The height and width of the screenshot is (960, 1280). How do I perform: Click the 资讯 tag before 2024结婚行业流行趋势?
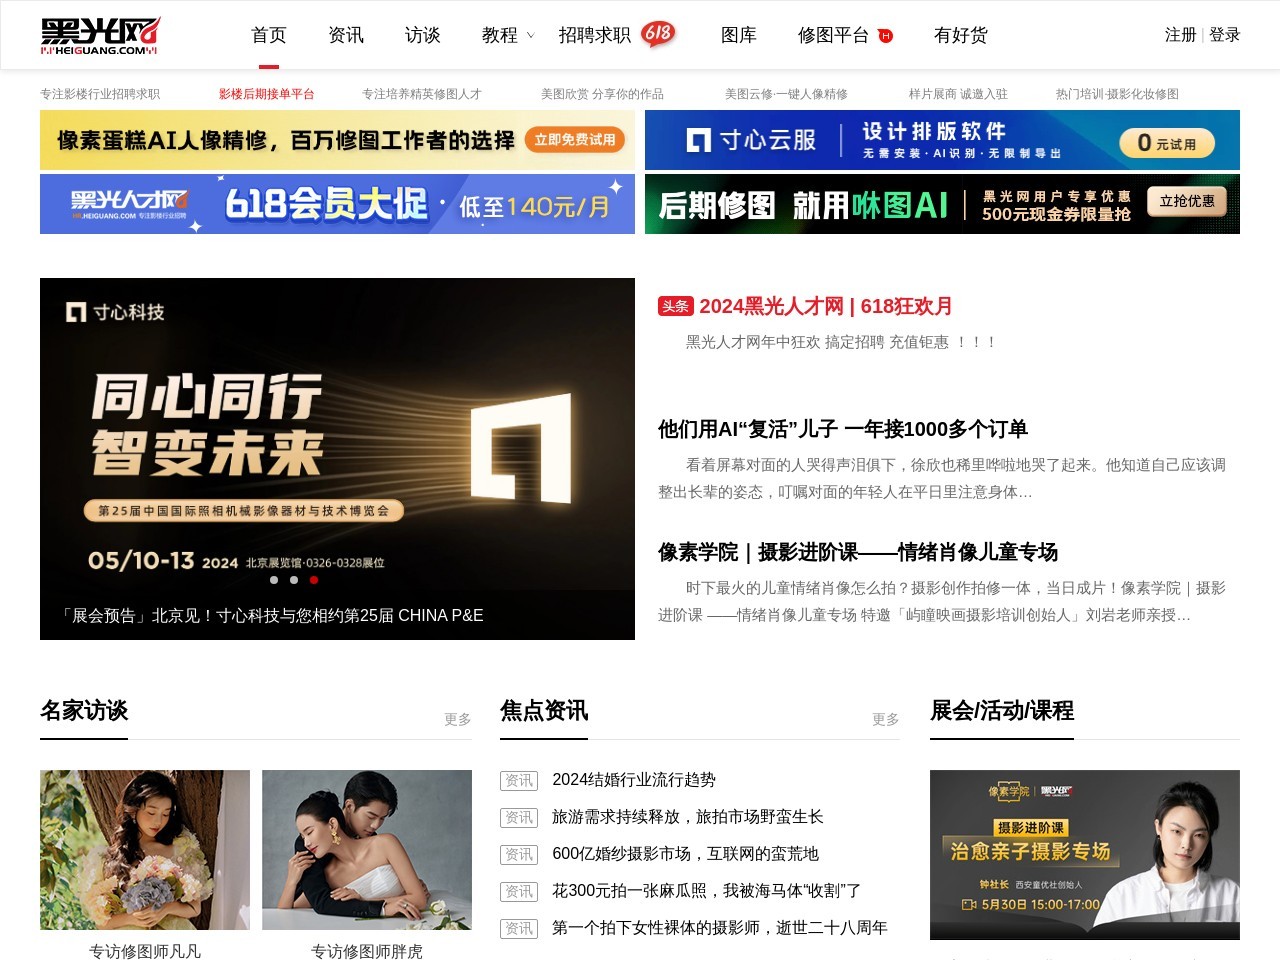(x=518, y=781)
